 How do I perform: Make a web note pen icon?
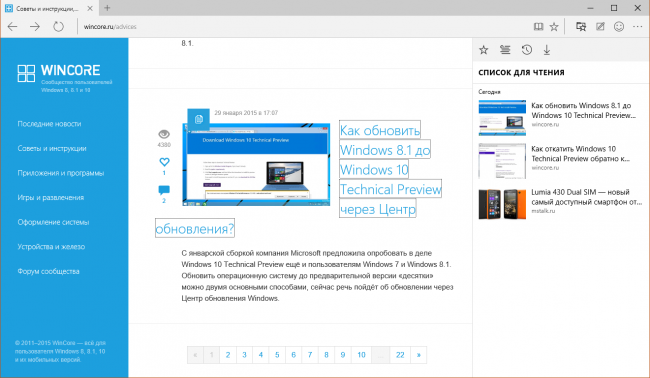tap(600, 27)
